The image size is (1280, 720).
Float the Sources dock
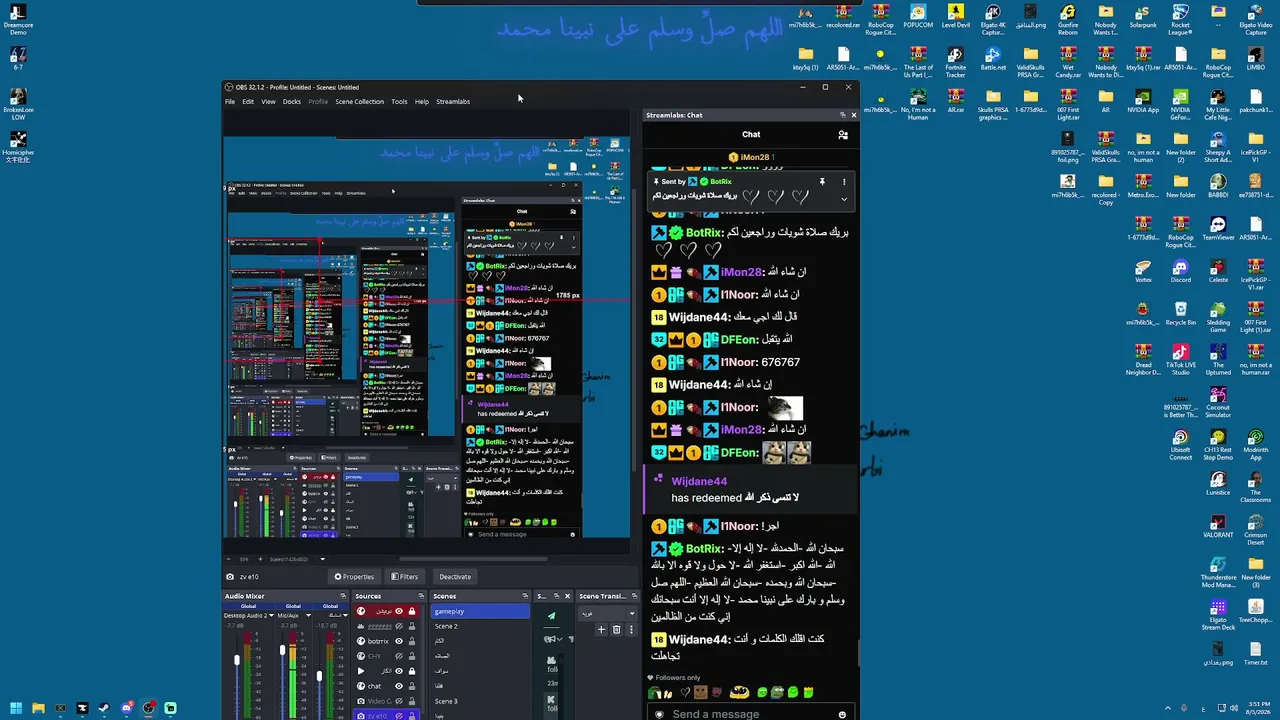(420, 596)
